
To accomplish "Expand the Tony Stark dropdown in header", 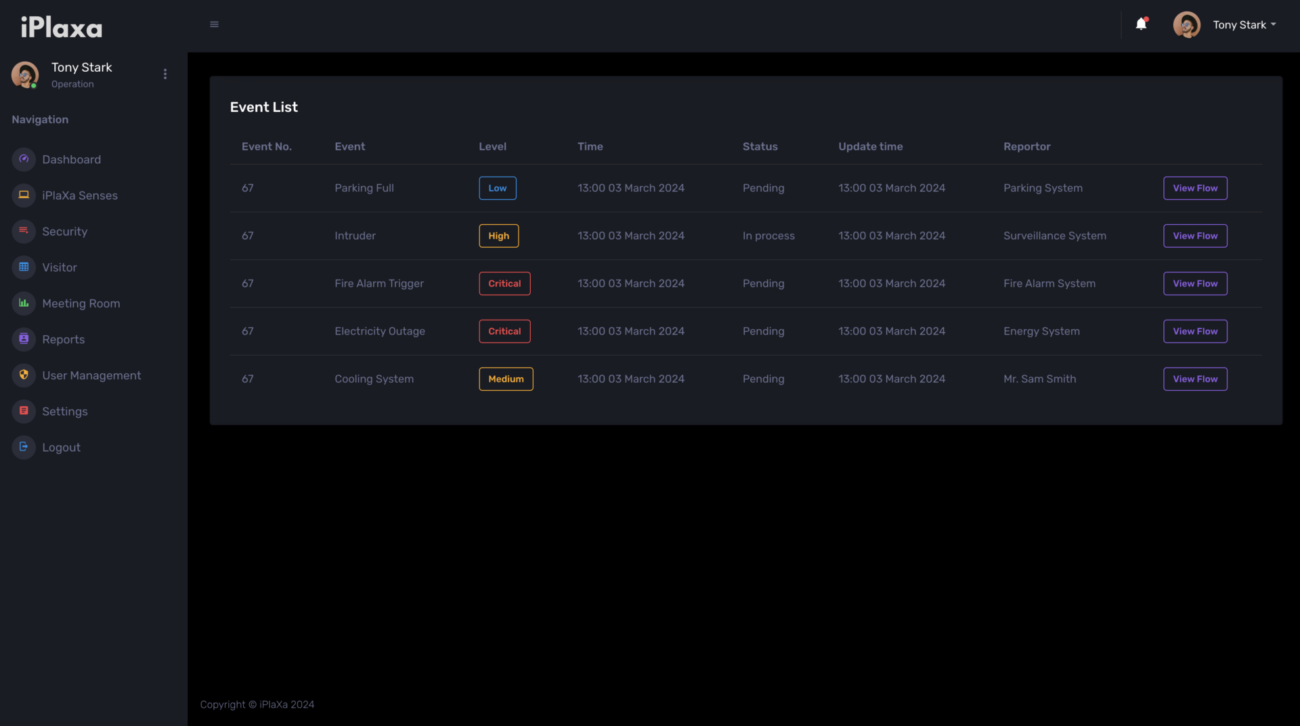I will coord(1244,25).
